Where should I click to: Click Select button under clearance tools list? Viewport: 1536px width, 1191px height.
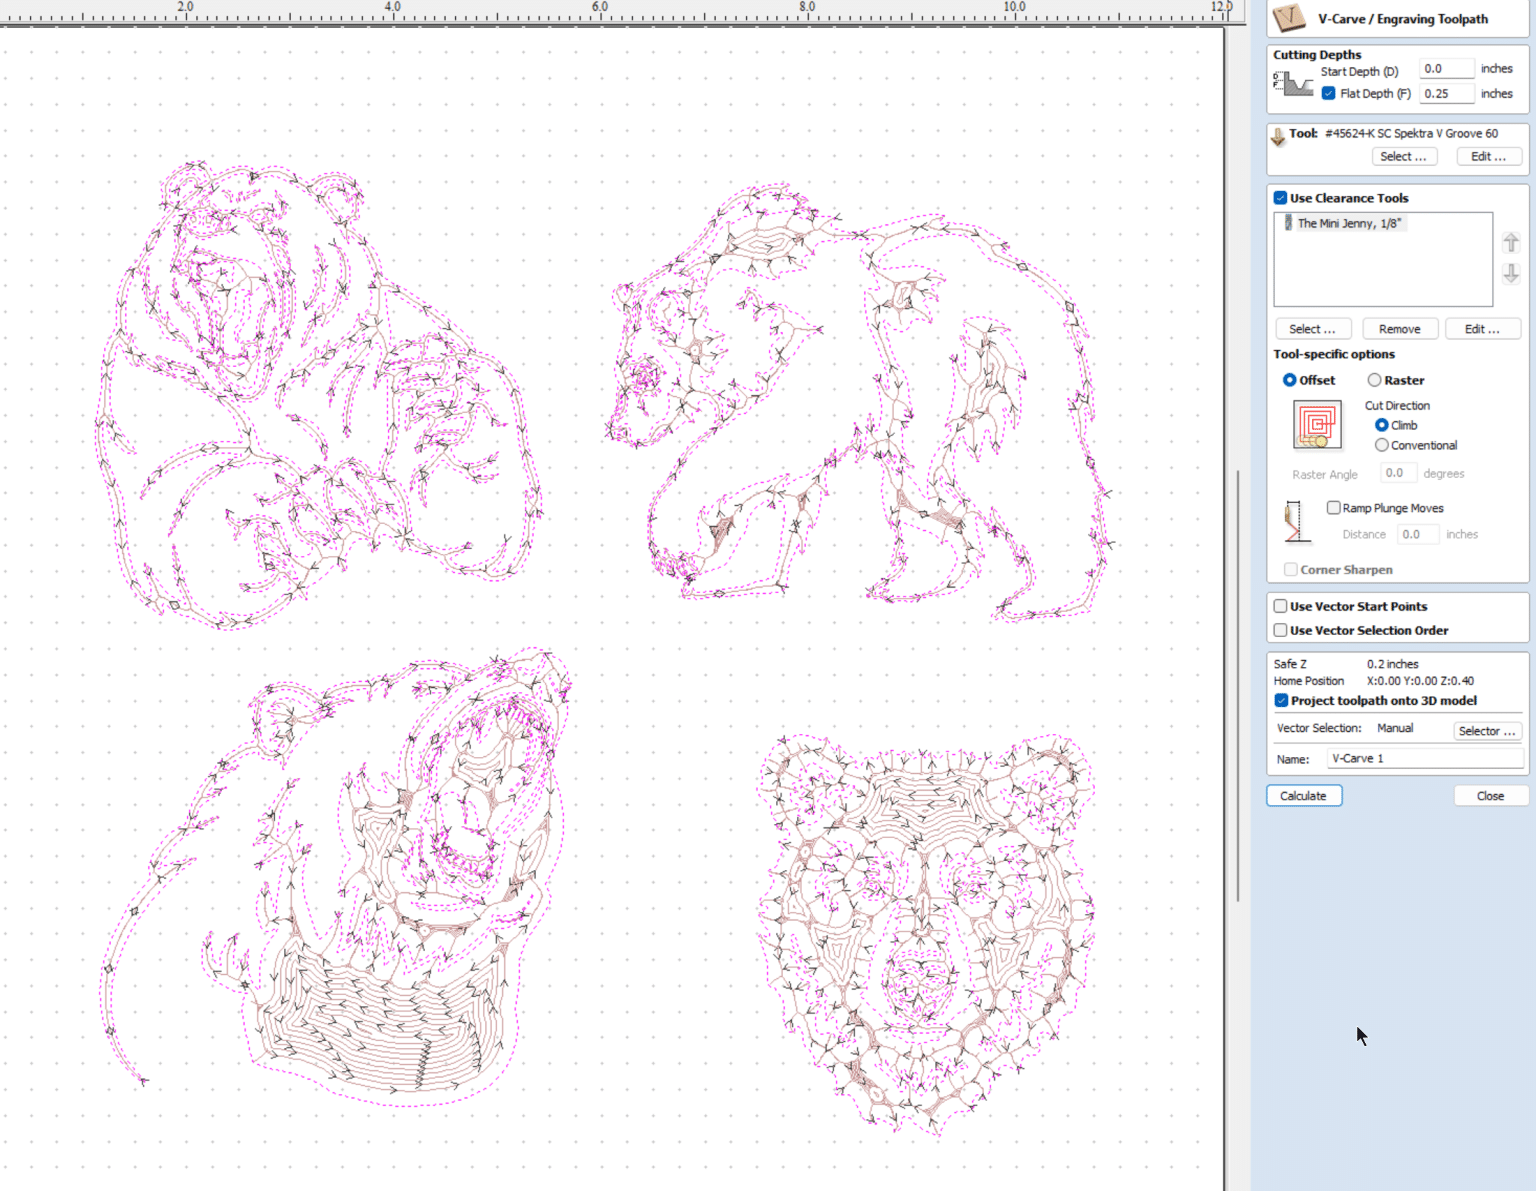pyautogui.click(x=1312, y=329)
